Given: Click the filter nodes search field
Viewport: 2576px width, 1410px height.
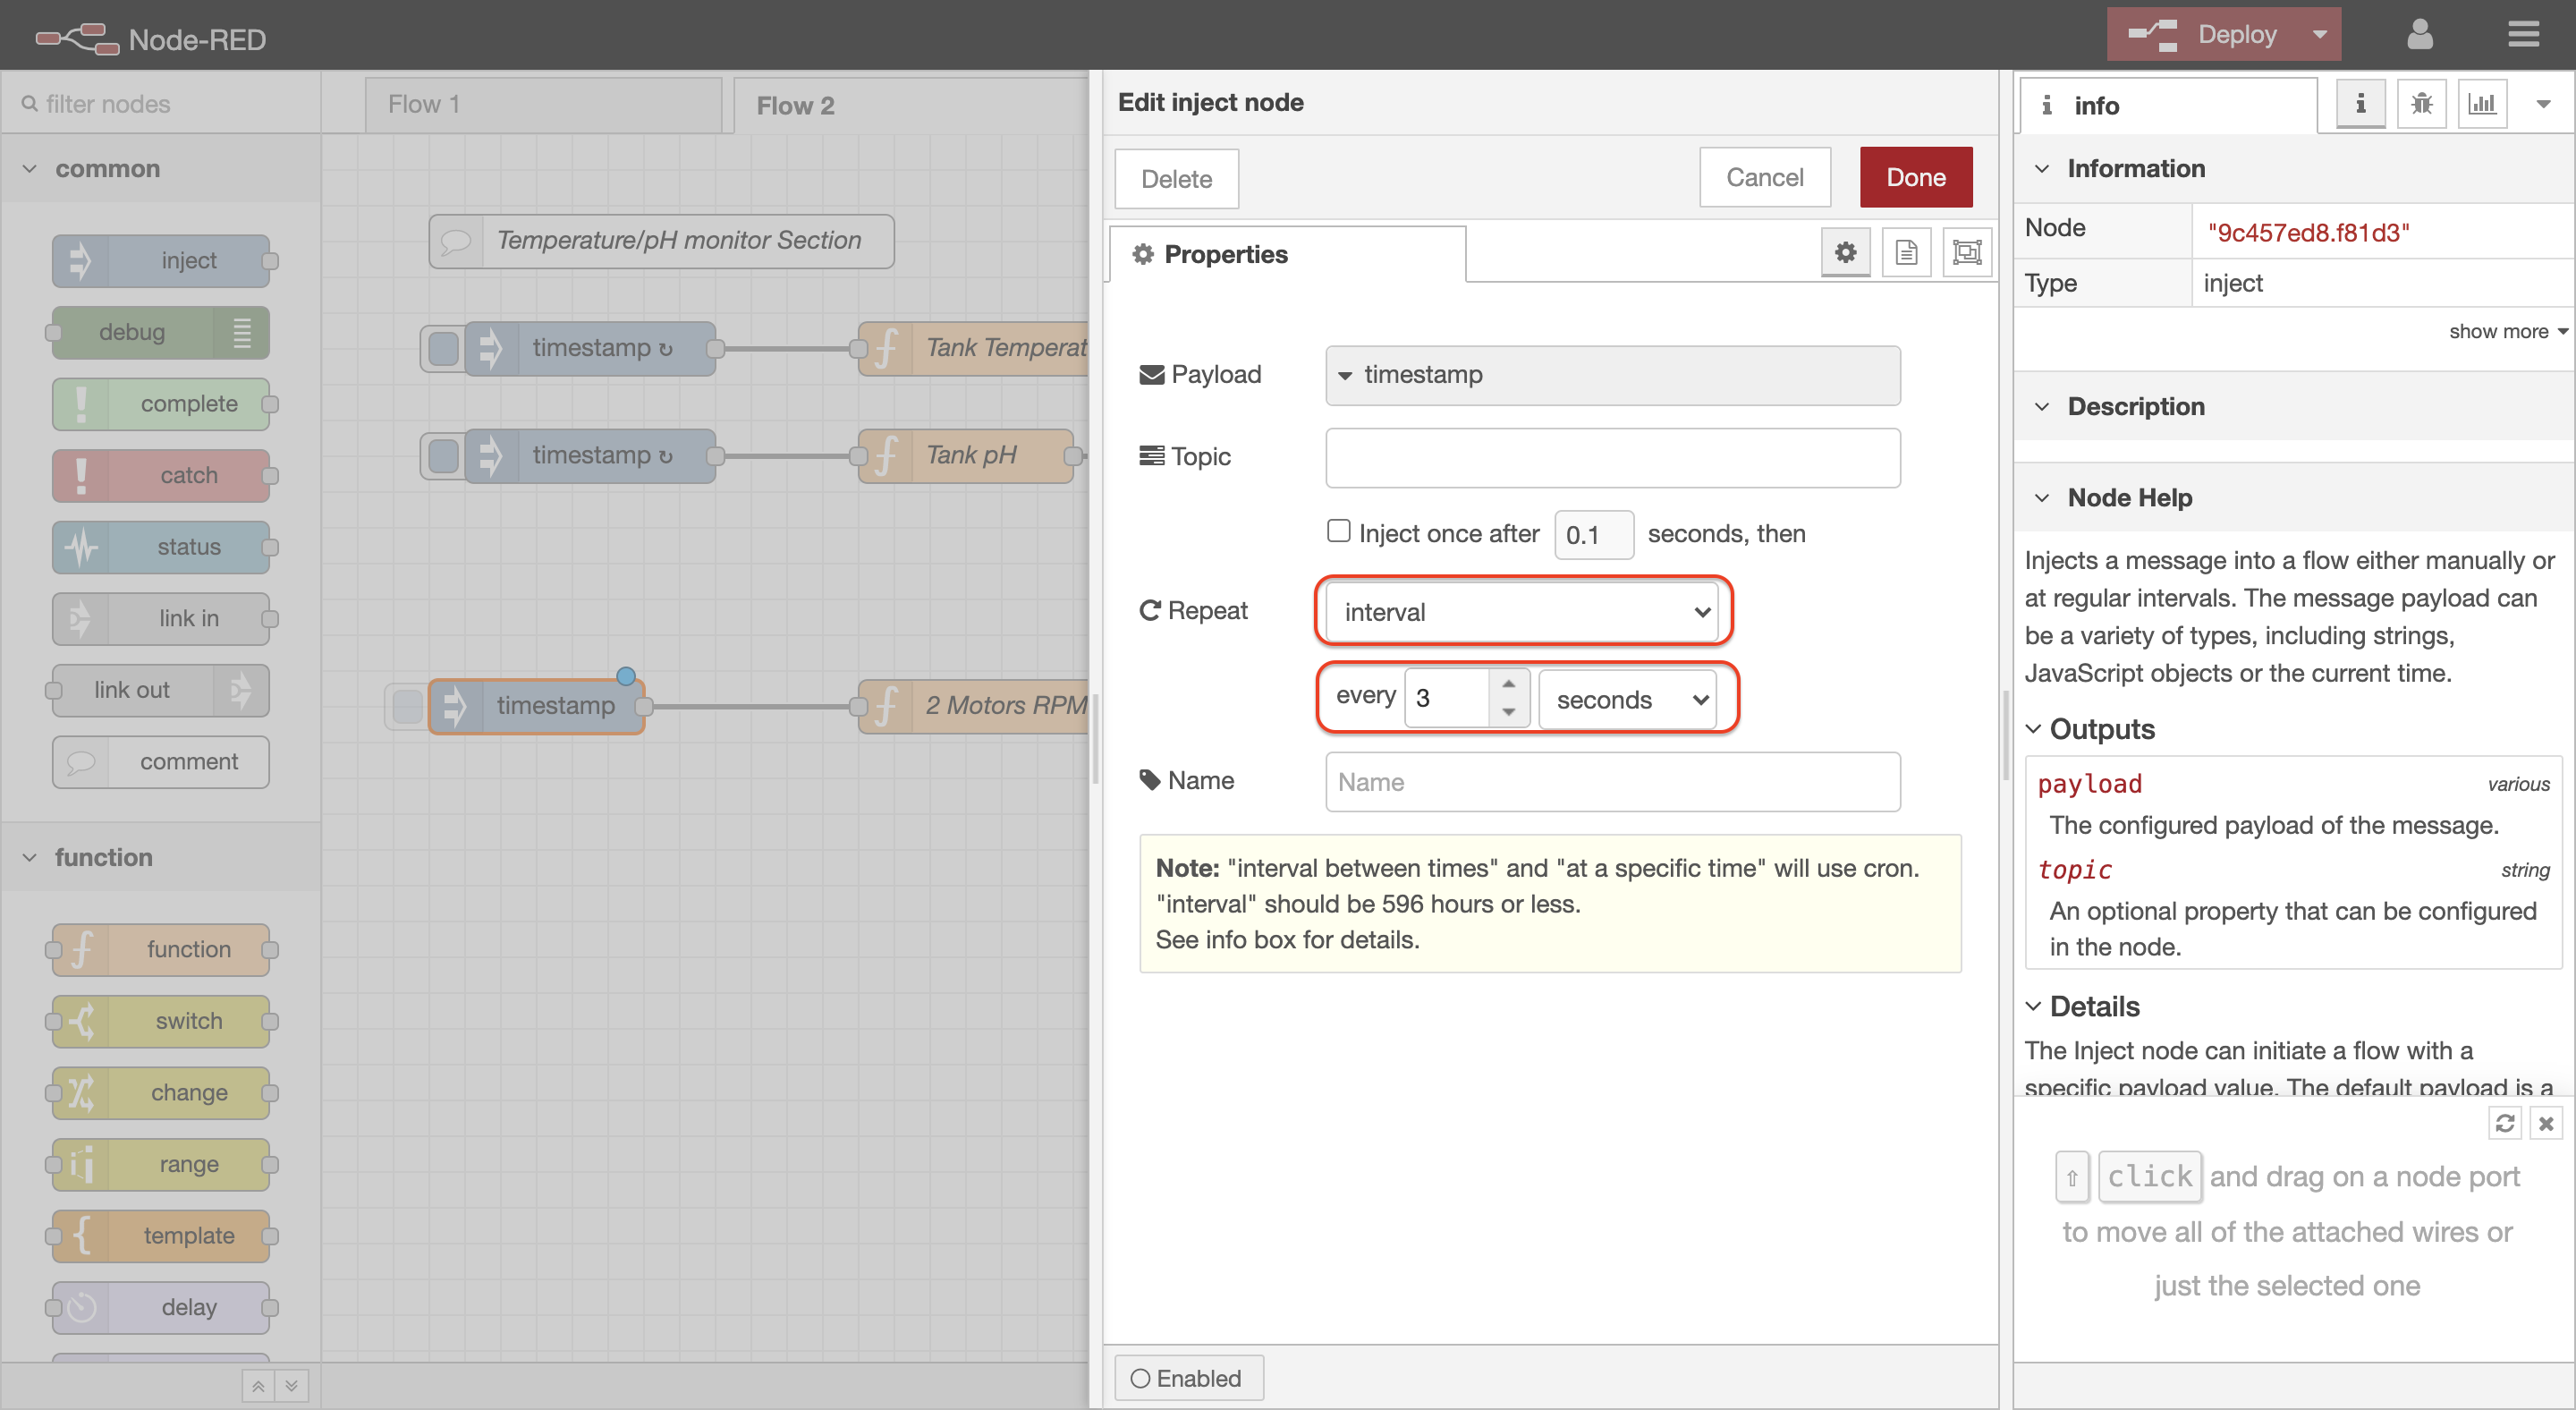Looking at the screenshot, I should [x=160, y=104].
